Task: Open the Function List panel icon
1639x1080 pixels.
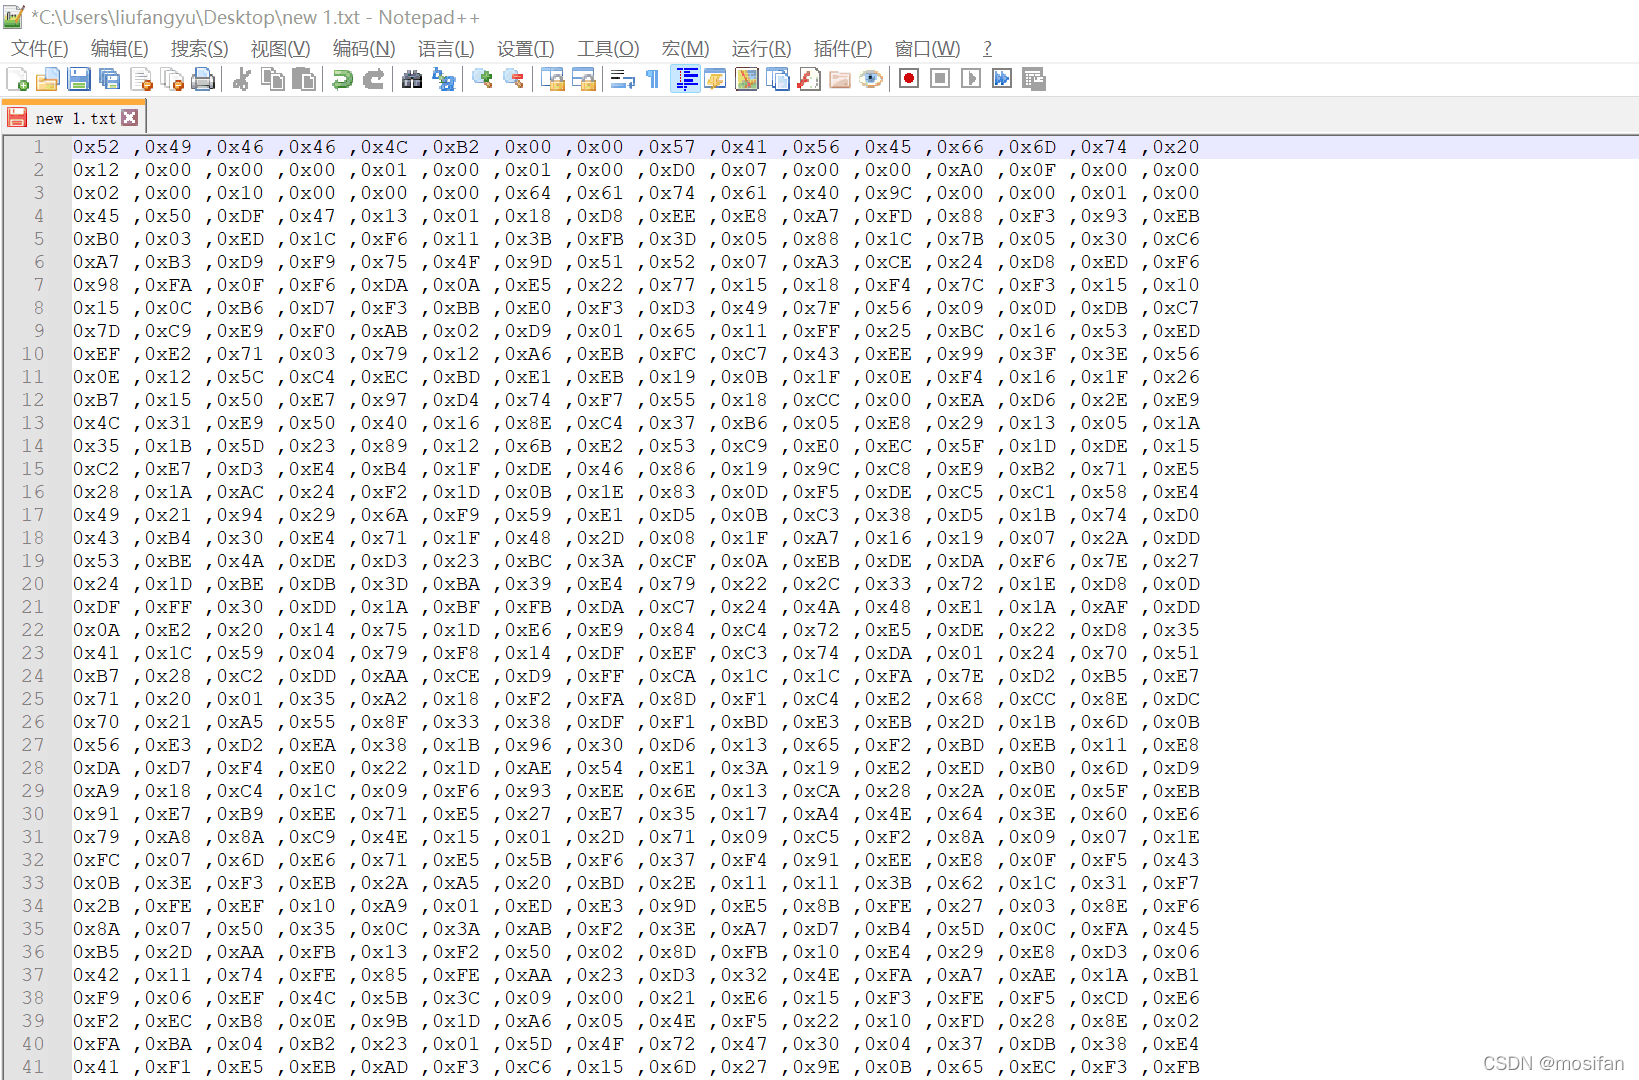Action: point(809,79)
